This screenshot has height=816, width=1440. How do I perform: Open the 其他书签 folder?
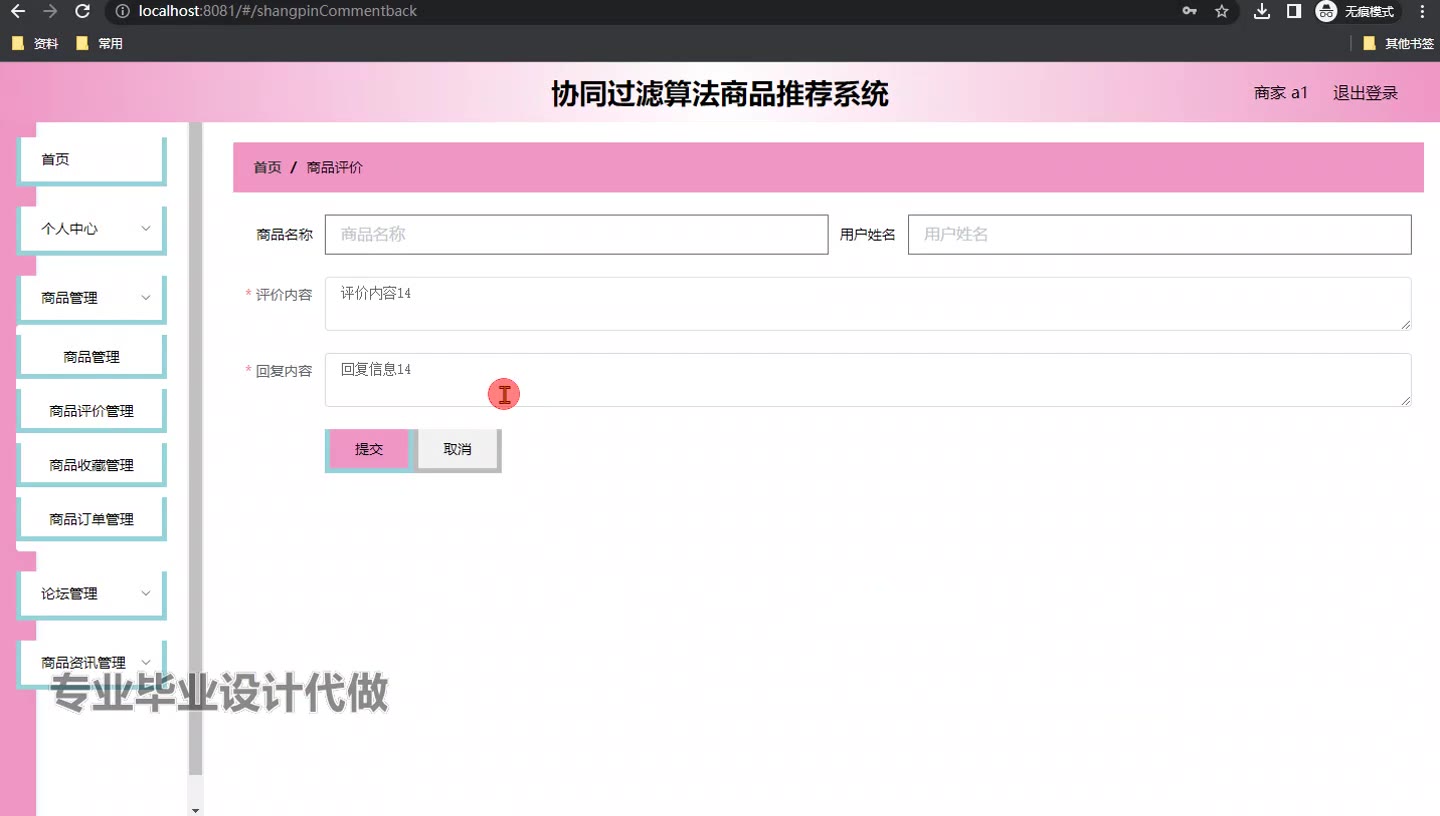pos(1398,43)
